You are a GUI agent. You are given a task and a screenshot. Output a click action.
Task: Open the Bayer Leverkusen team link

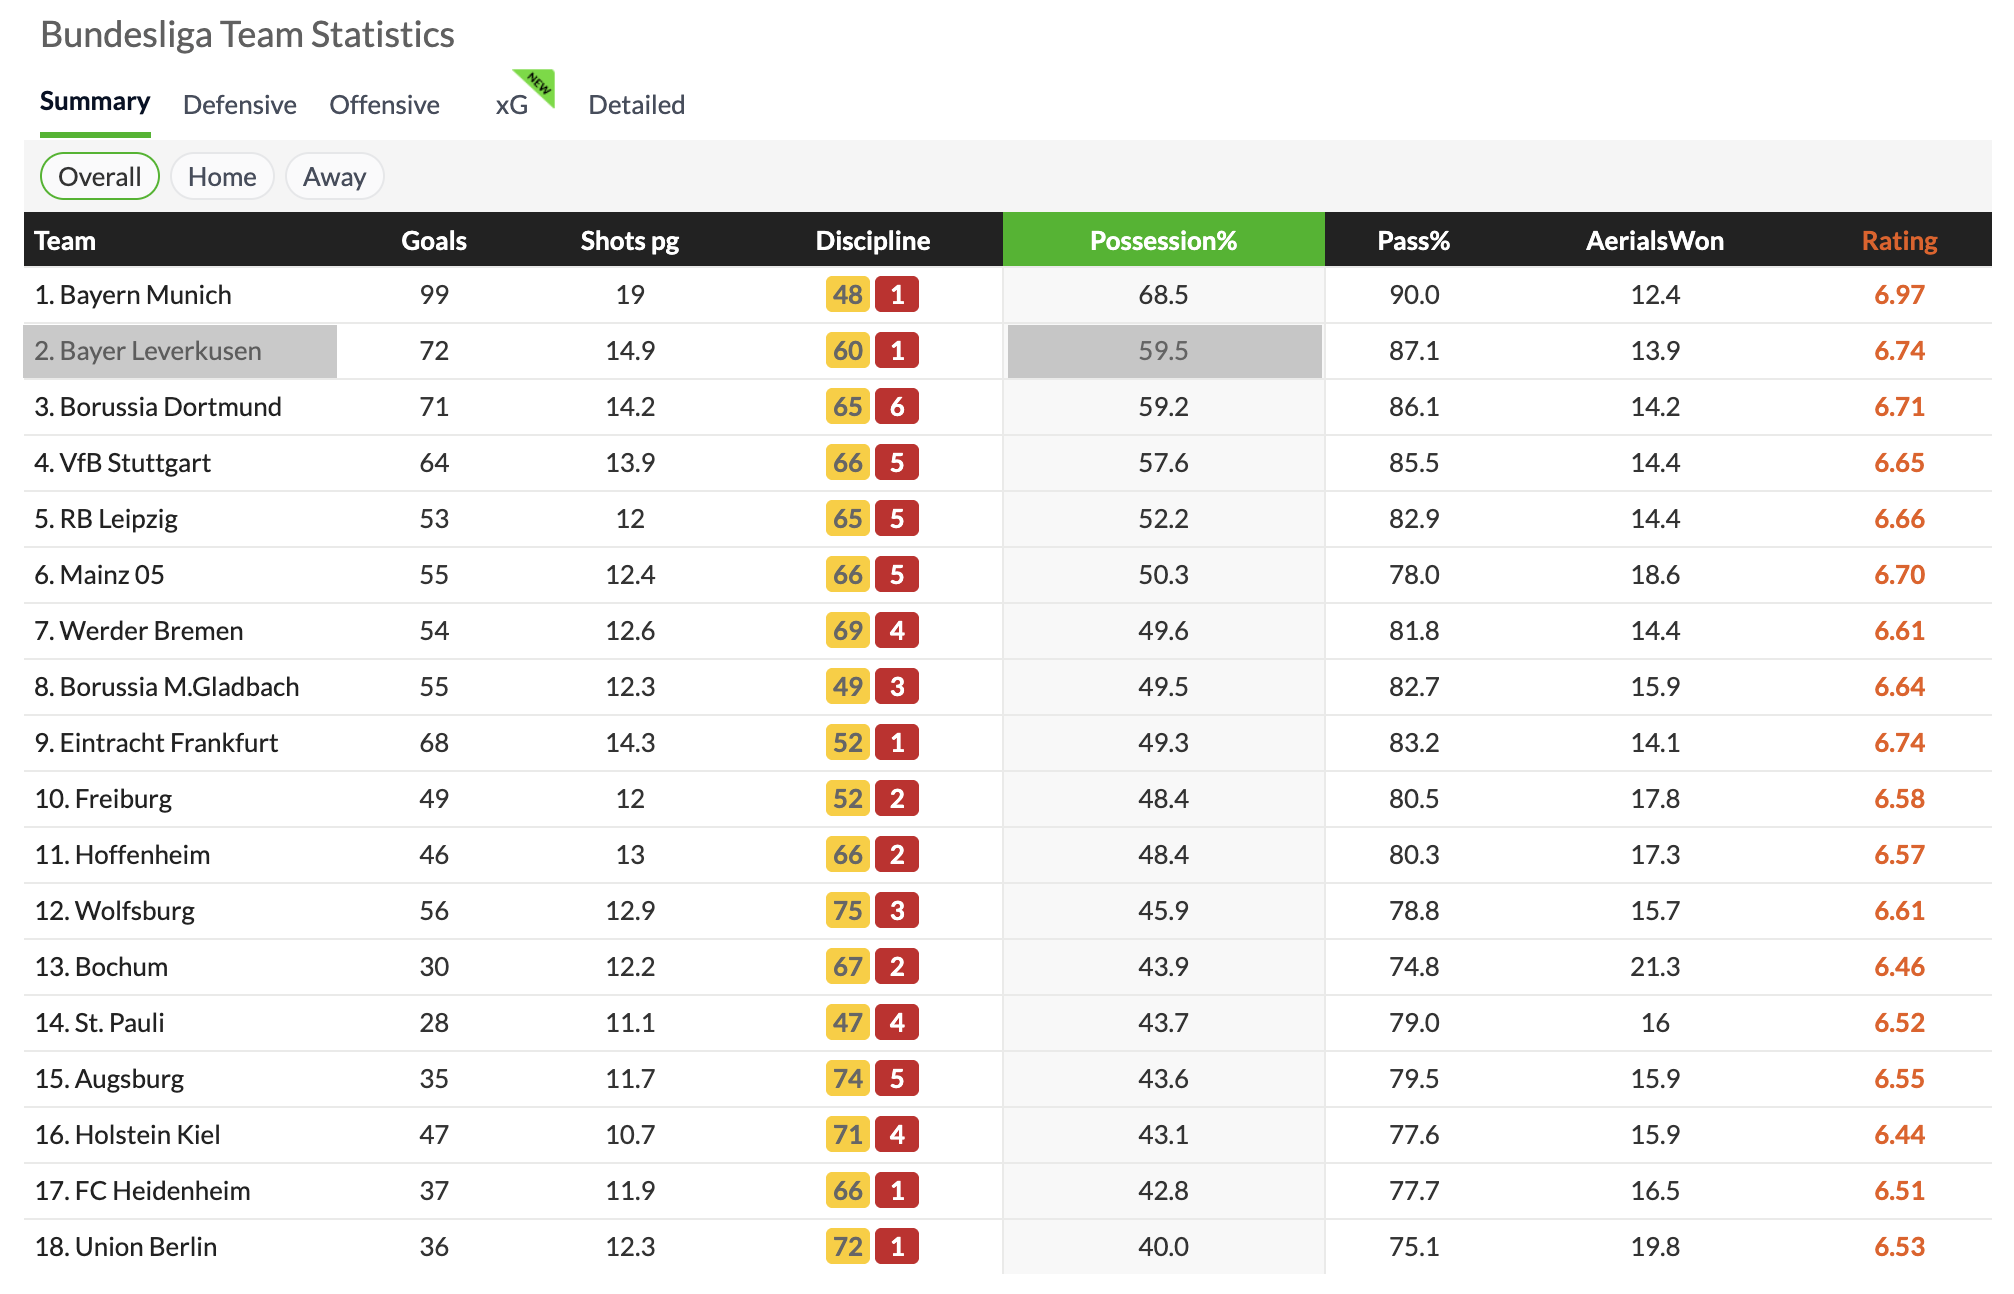[160, 351]
